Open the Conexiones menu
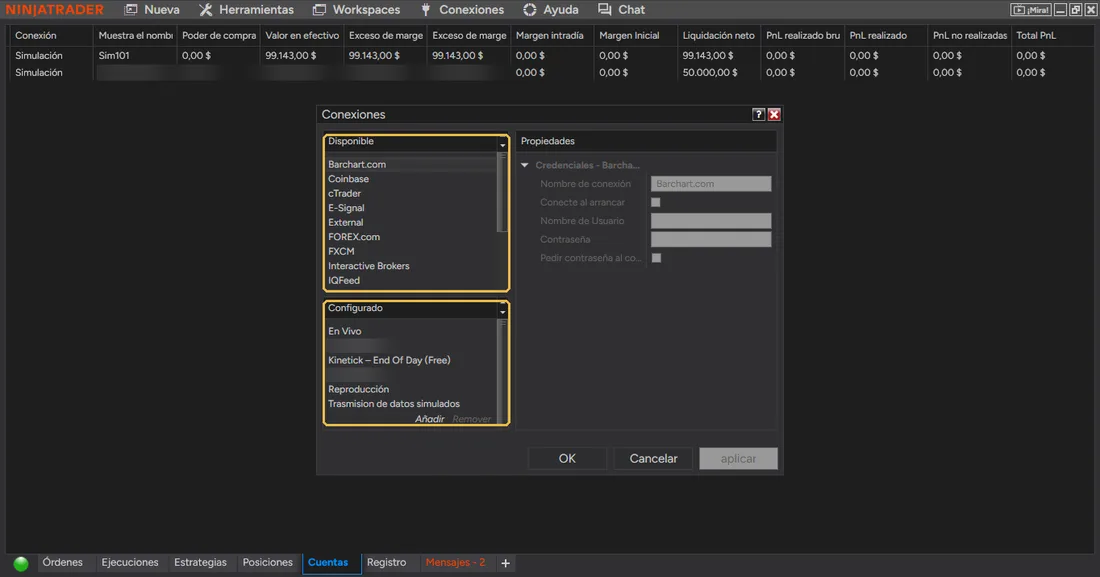 click(x=462, y=10)
